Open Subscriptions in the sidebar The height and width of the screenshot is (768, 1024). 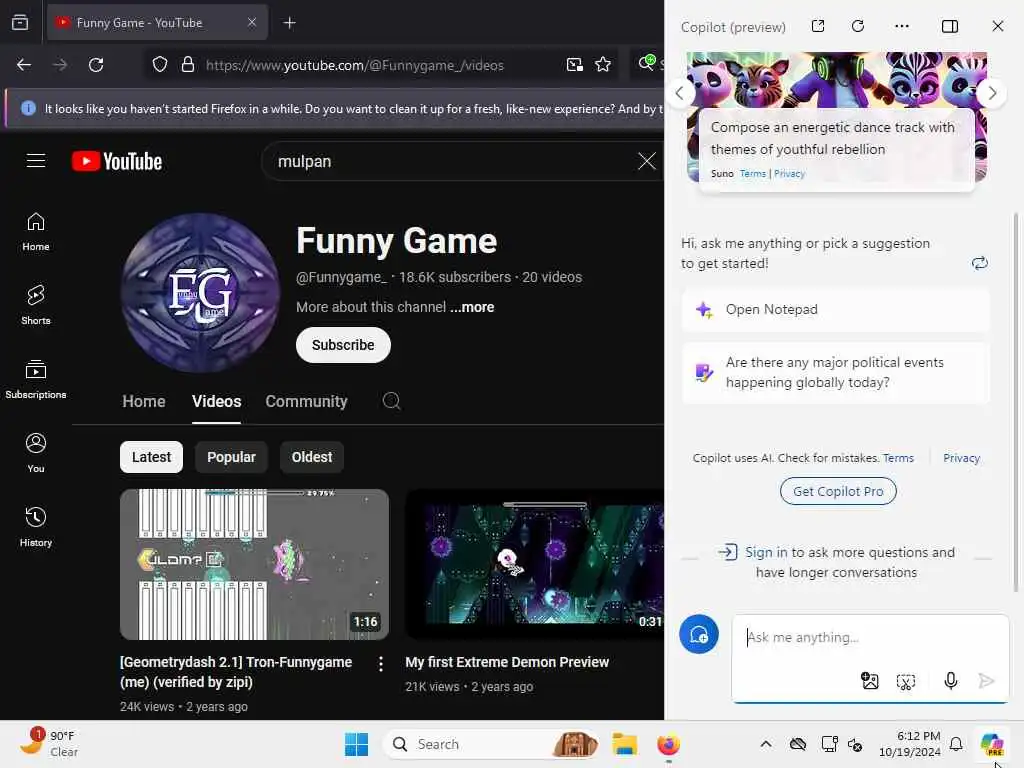click(36, 379)
